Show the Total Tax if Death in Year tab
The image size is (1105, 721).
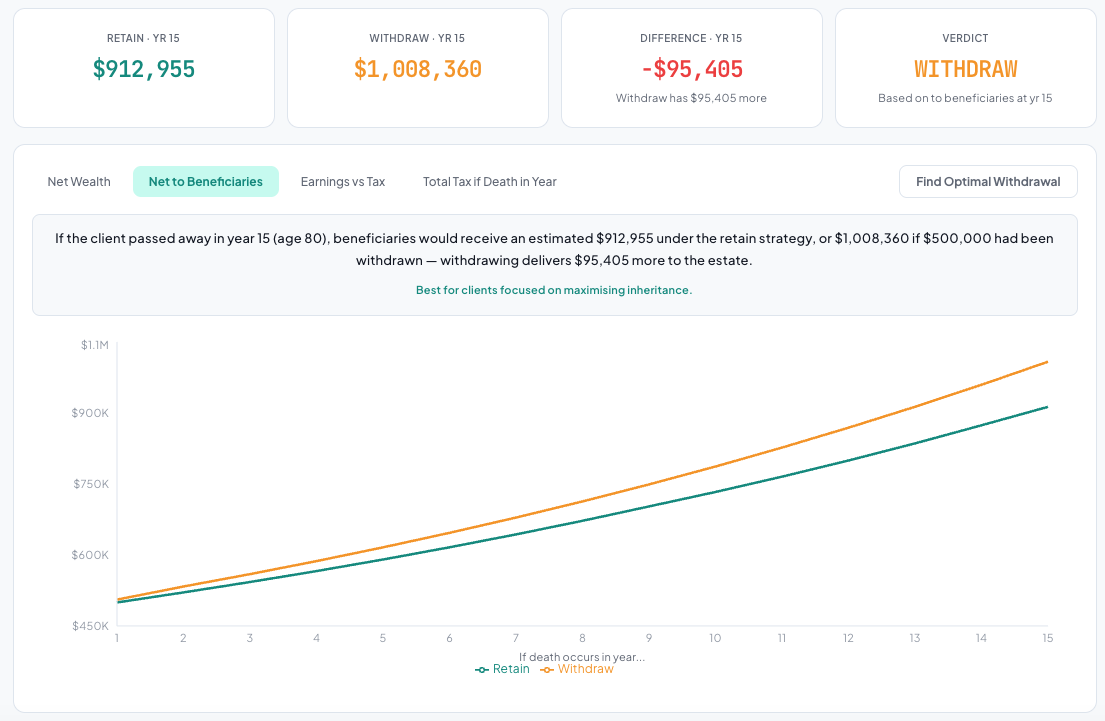point(489,181)
